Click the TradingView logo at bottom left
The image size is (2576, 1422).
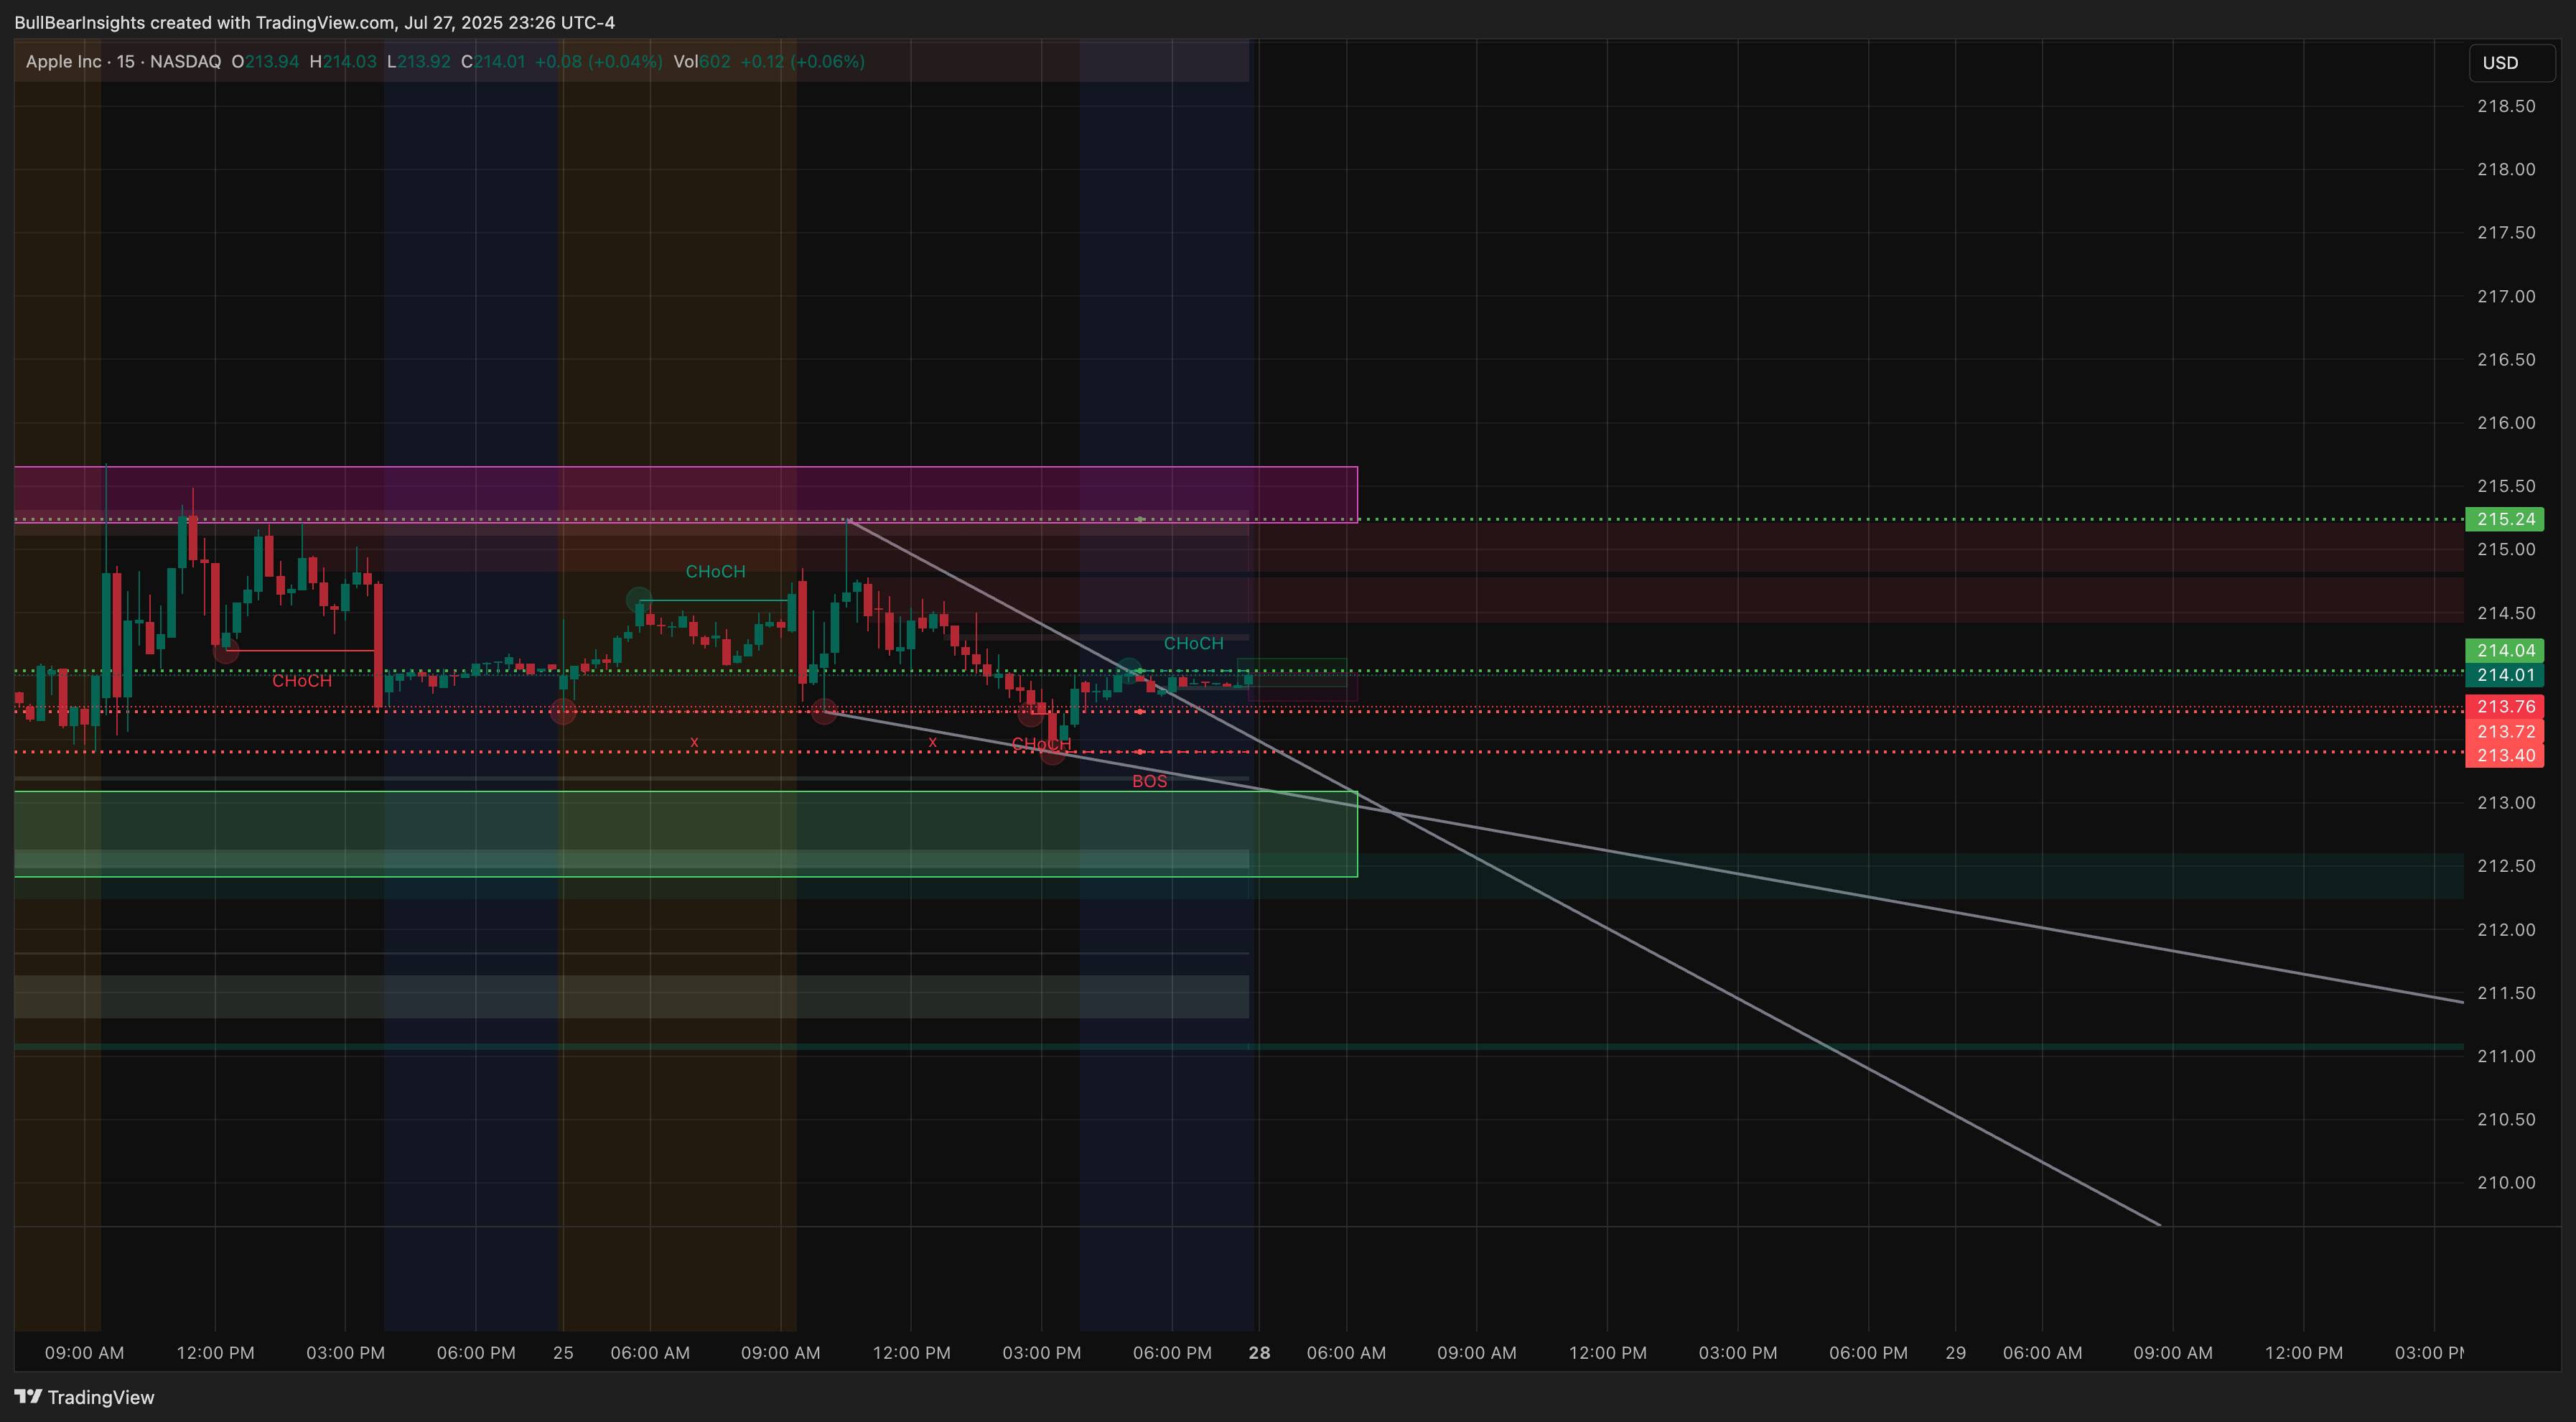(84, 1397)
